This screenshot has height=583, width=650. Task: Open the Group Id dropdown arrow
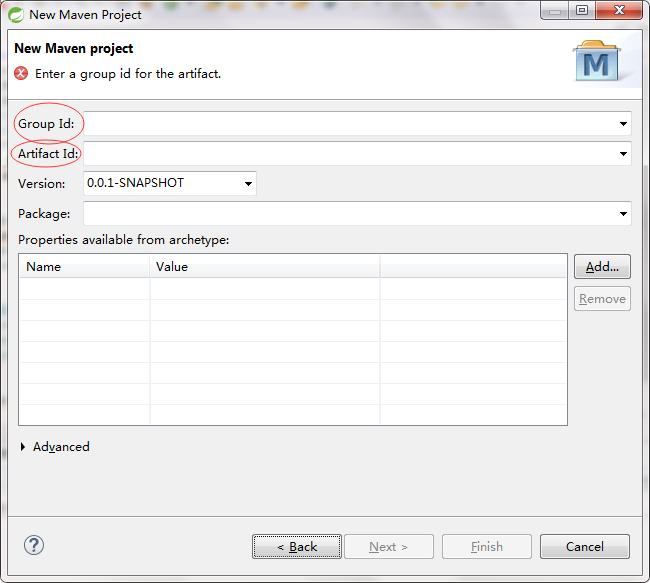coord(623,124)
